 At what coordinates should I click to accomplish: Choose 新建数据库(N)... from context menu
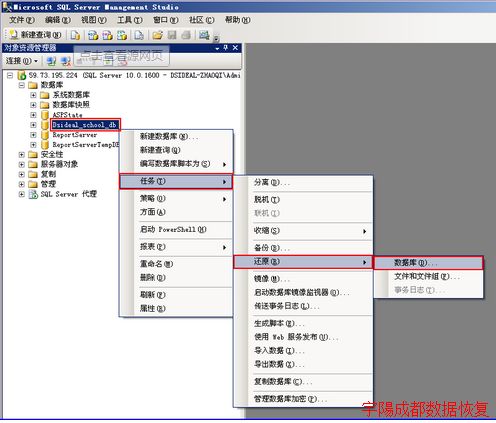pyautogui.click(x=176, y=136)
